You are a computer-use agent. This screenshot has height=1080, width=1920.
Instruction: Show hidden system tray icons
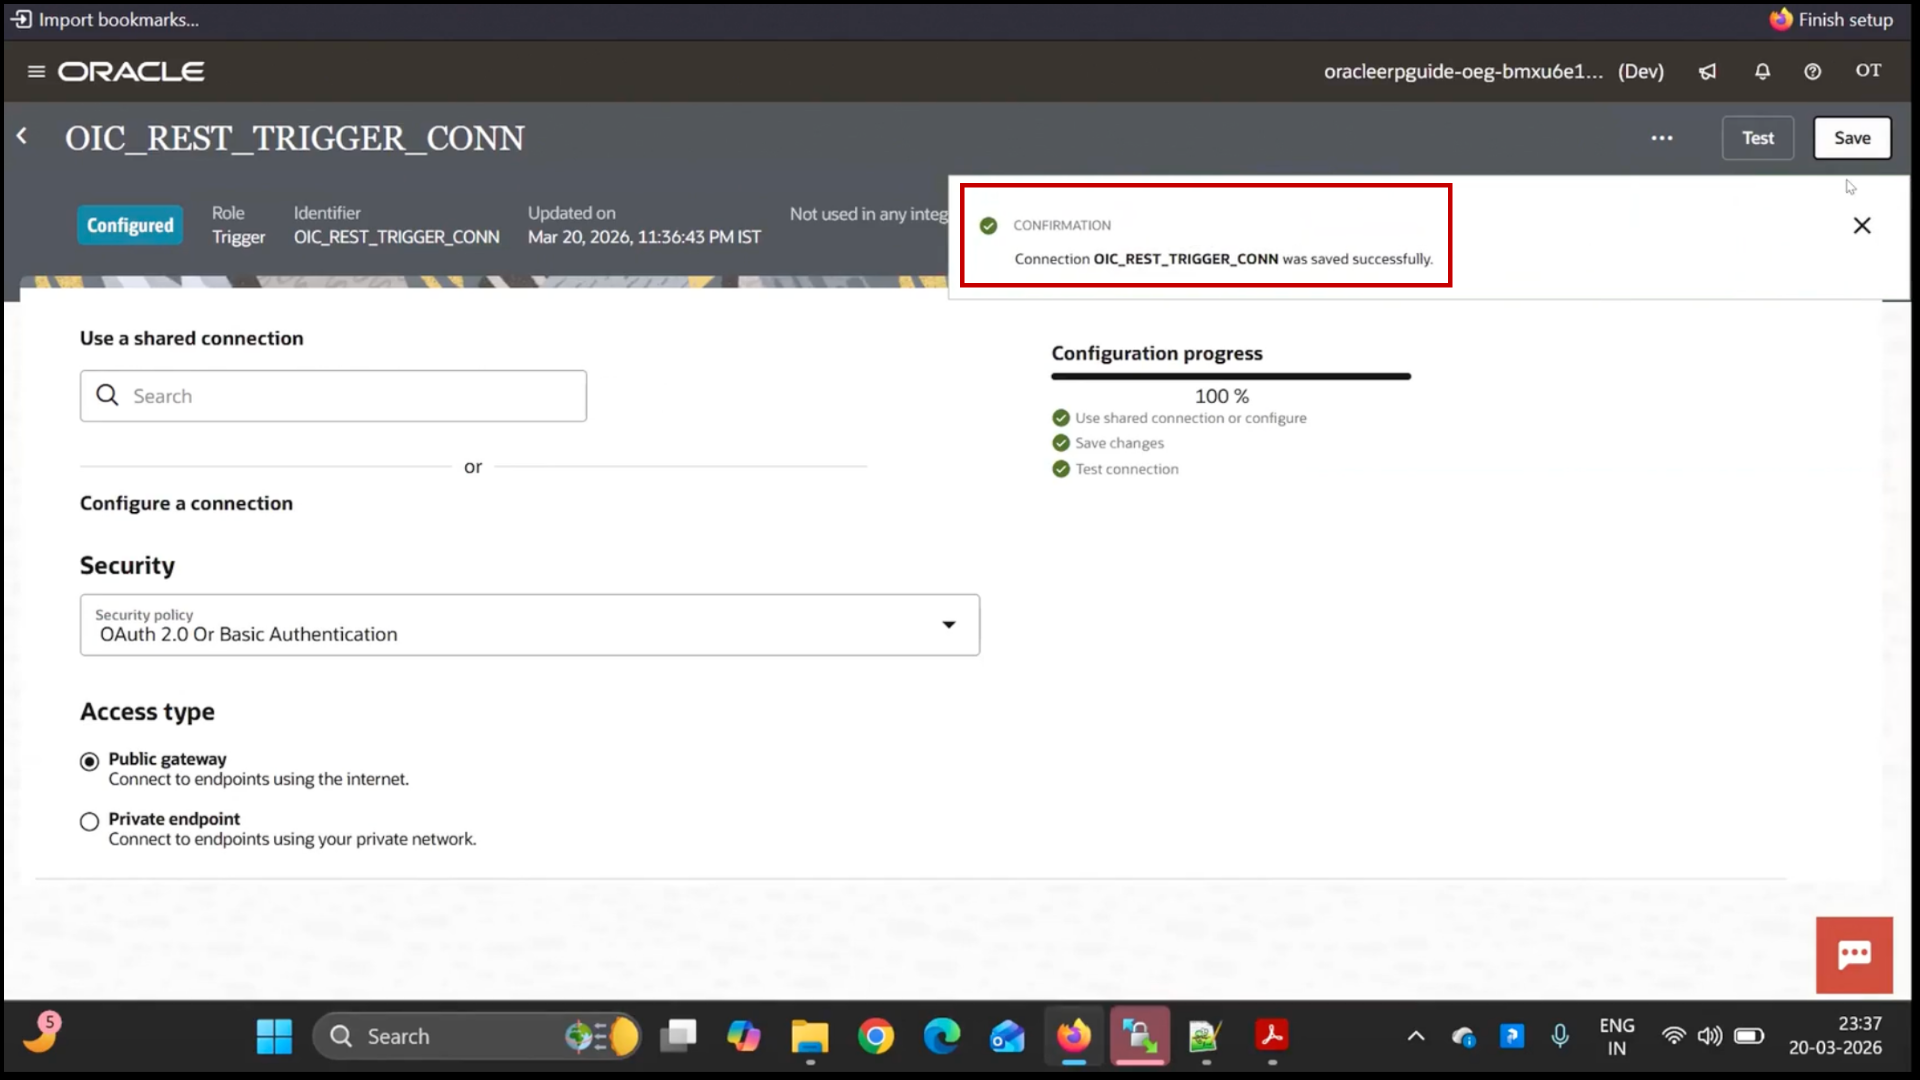point(1416,1036)
